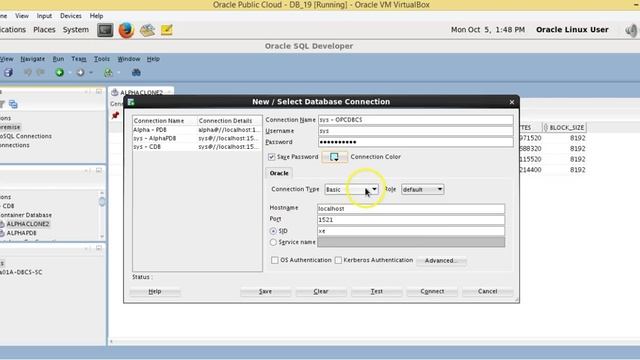Click the redo arrow toolbar icon
Screen dimensions: 640x360
click(x=40, y=73)
